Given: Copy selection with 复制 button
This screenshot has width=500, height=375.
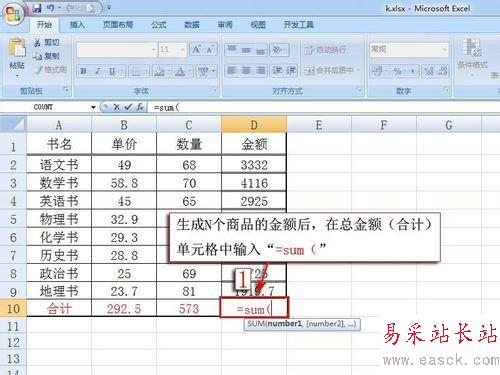Looking at the screenshot, I should pos(46,56).
